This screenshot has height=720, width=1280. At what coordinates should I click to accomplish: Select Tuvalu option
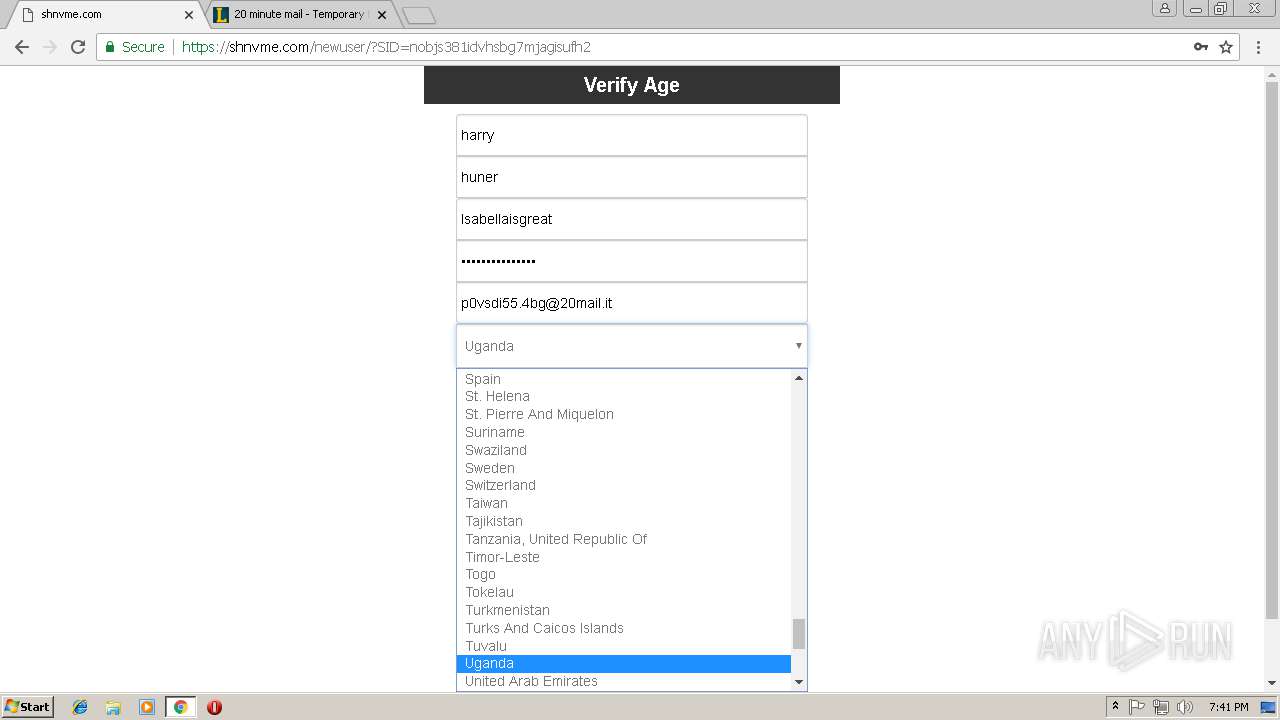point(624,646)
